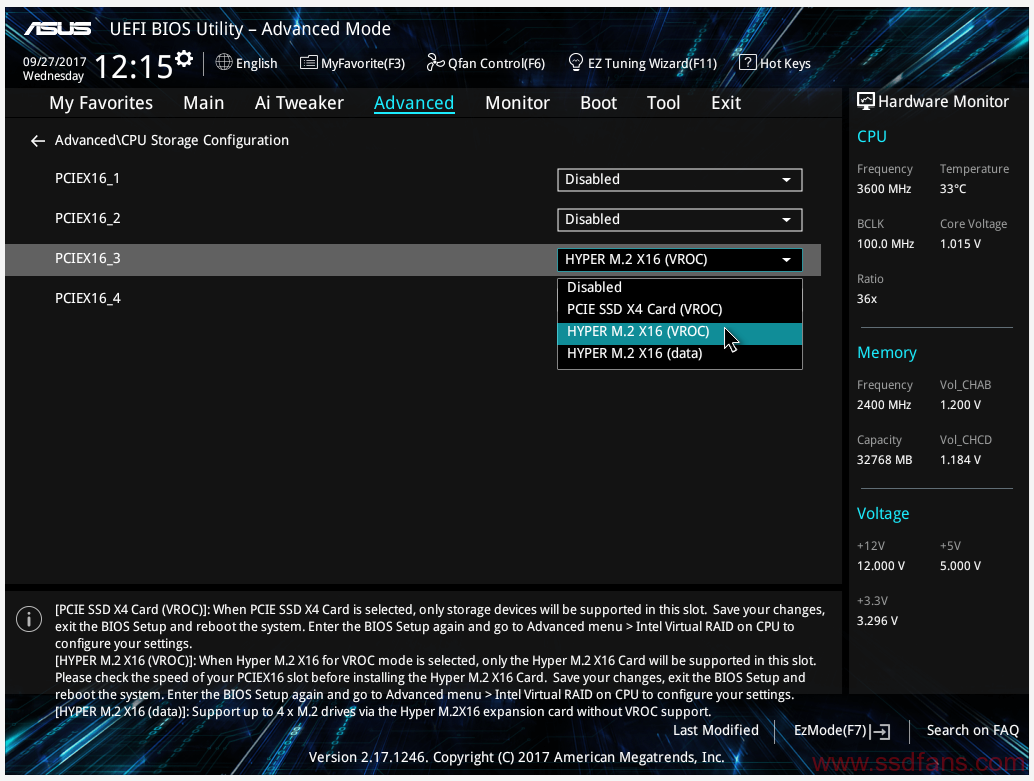
Task: Click the 1.184 V Vol_CHCD value
Action: [960, 460]
